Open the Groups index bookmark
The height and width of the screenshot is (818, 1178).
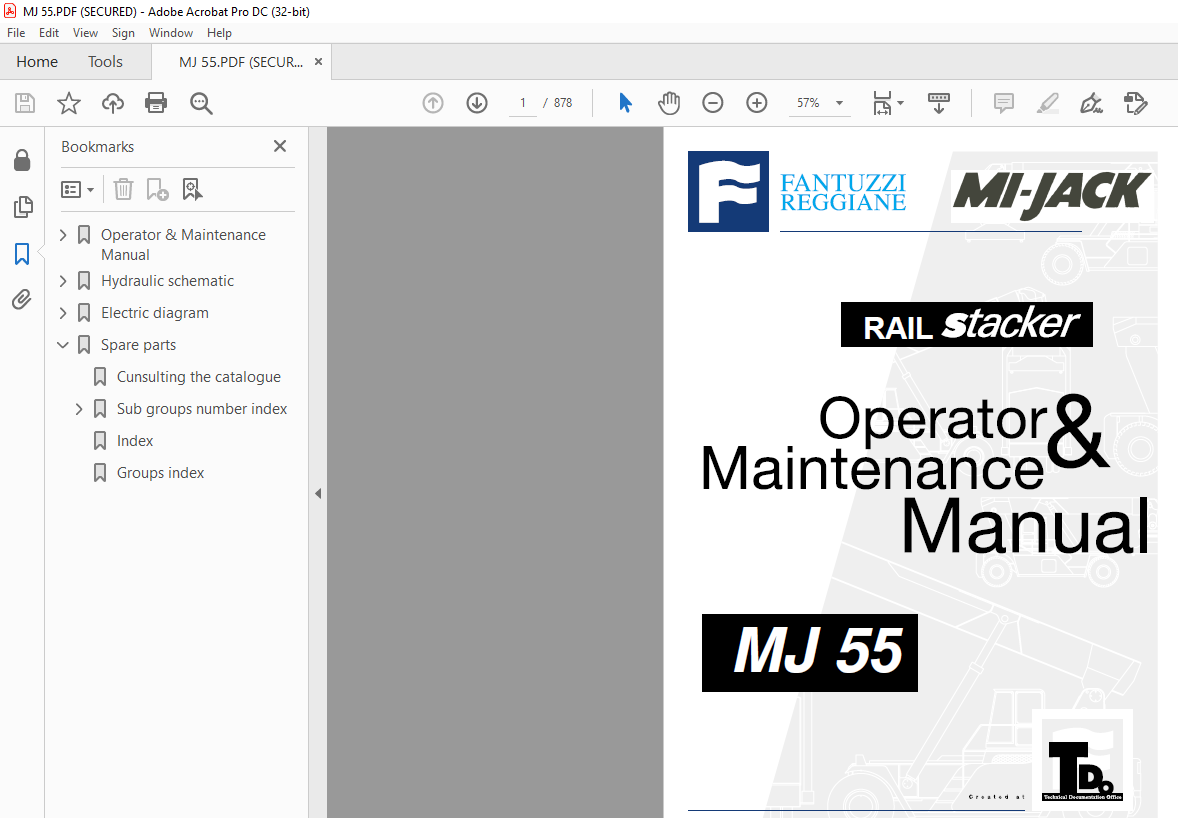[x=160, y=473]
